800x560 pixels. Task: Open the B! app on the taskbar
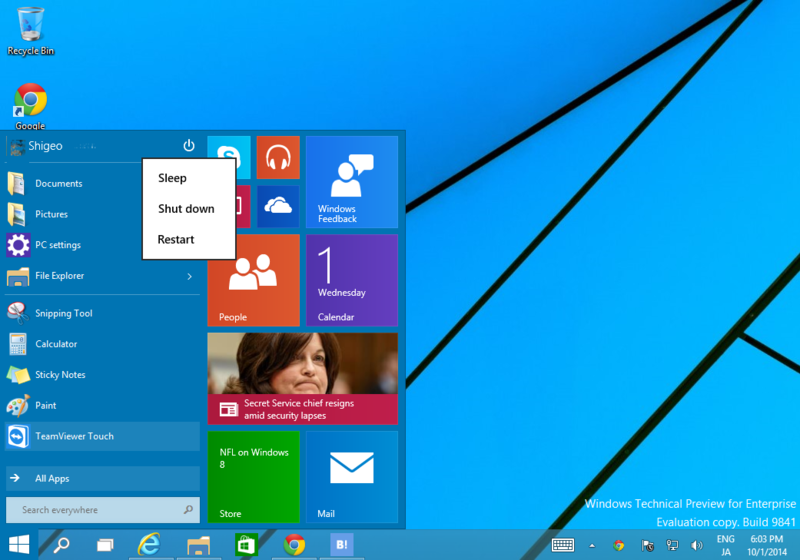click(x=342, y=545)
